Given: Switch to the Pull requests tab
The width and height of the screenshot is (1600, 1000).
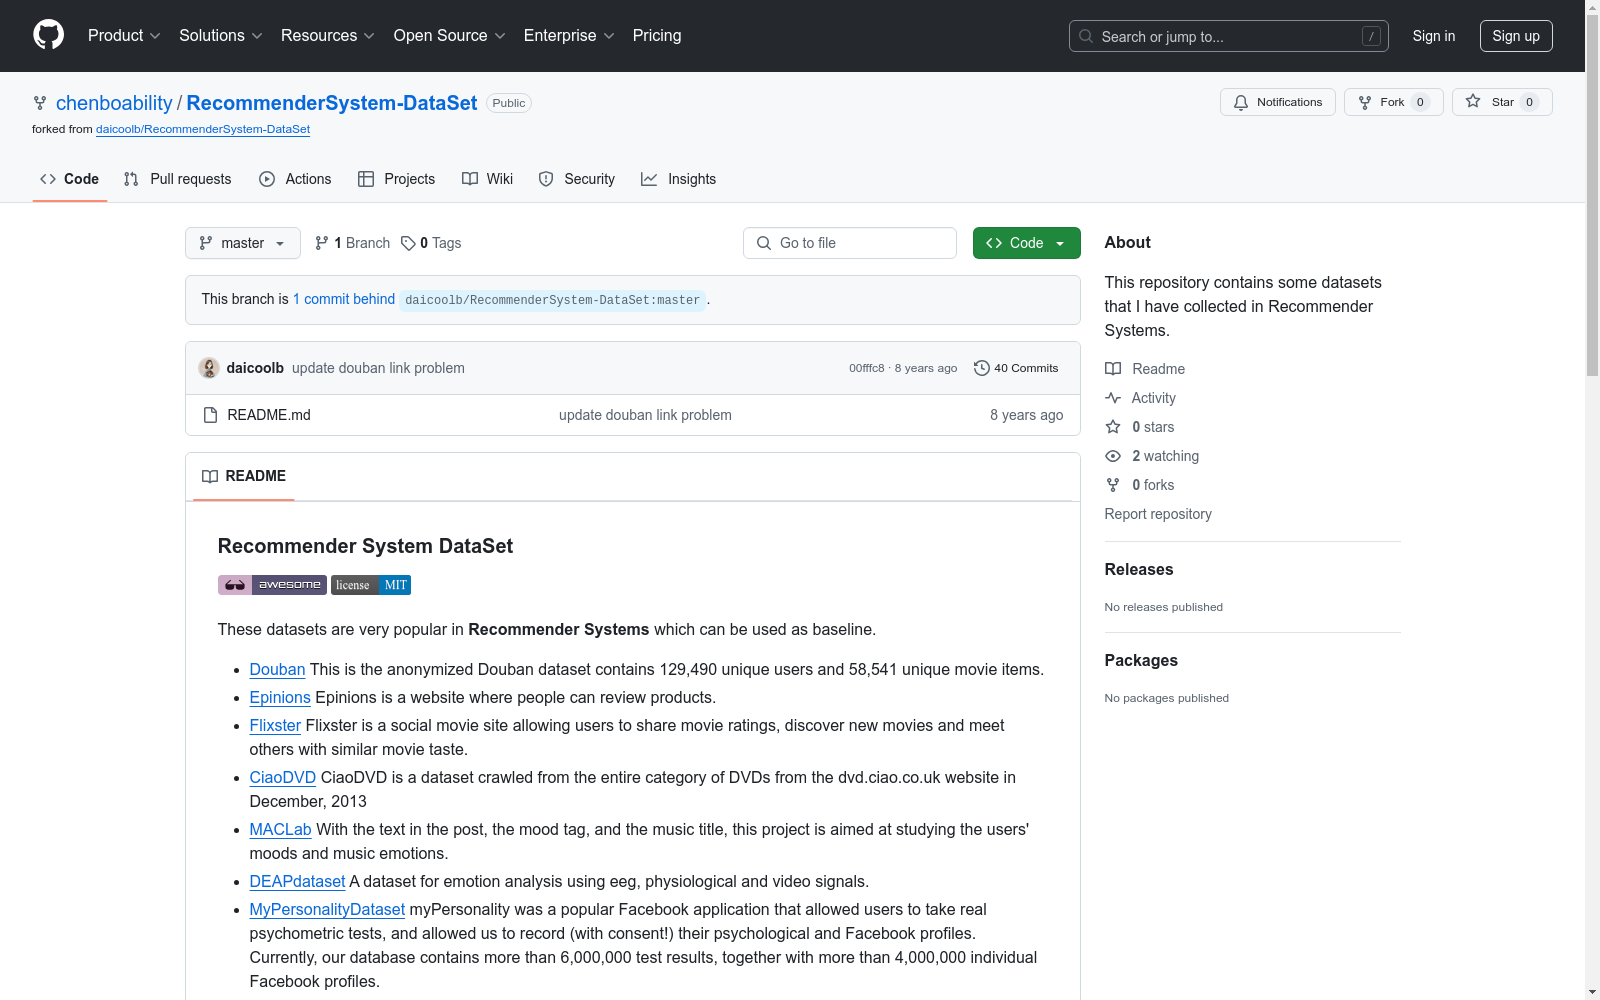Looking at the screenshot, I should (177, 179).
